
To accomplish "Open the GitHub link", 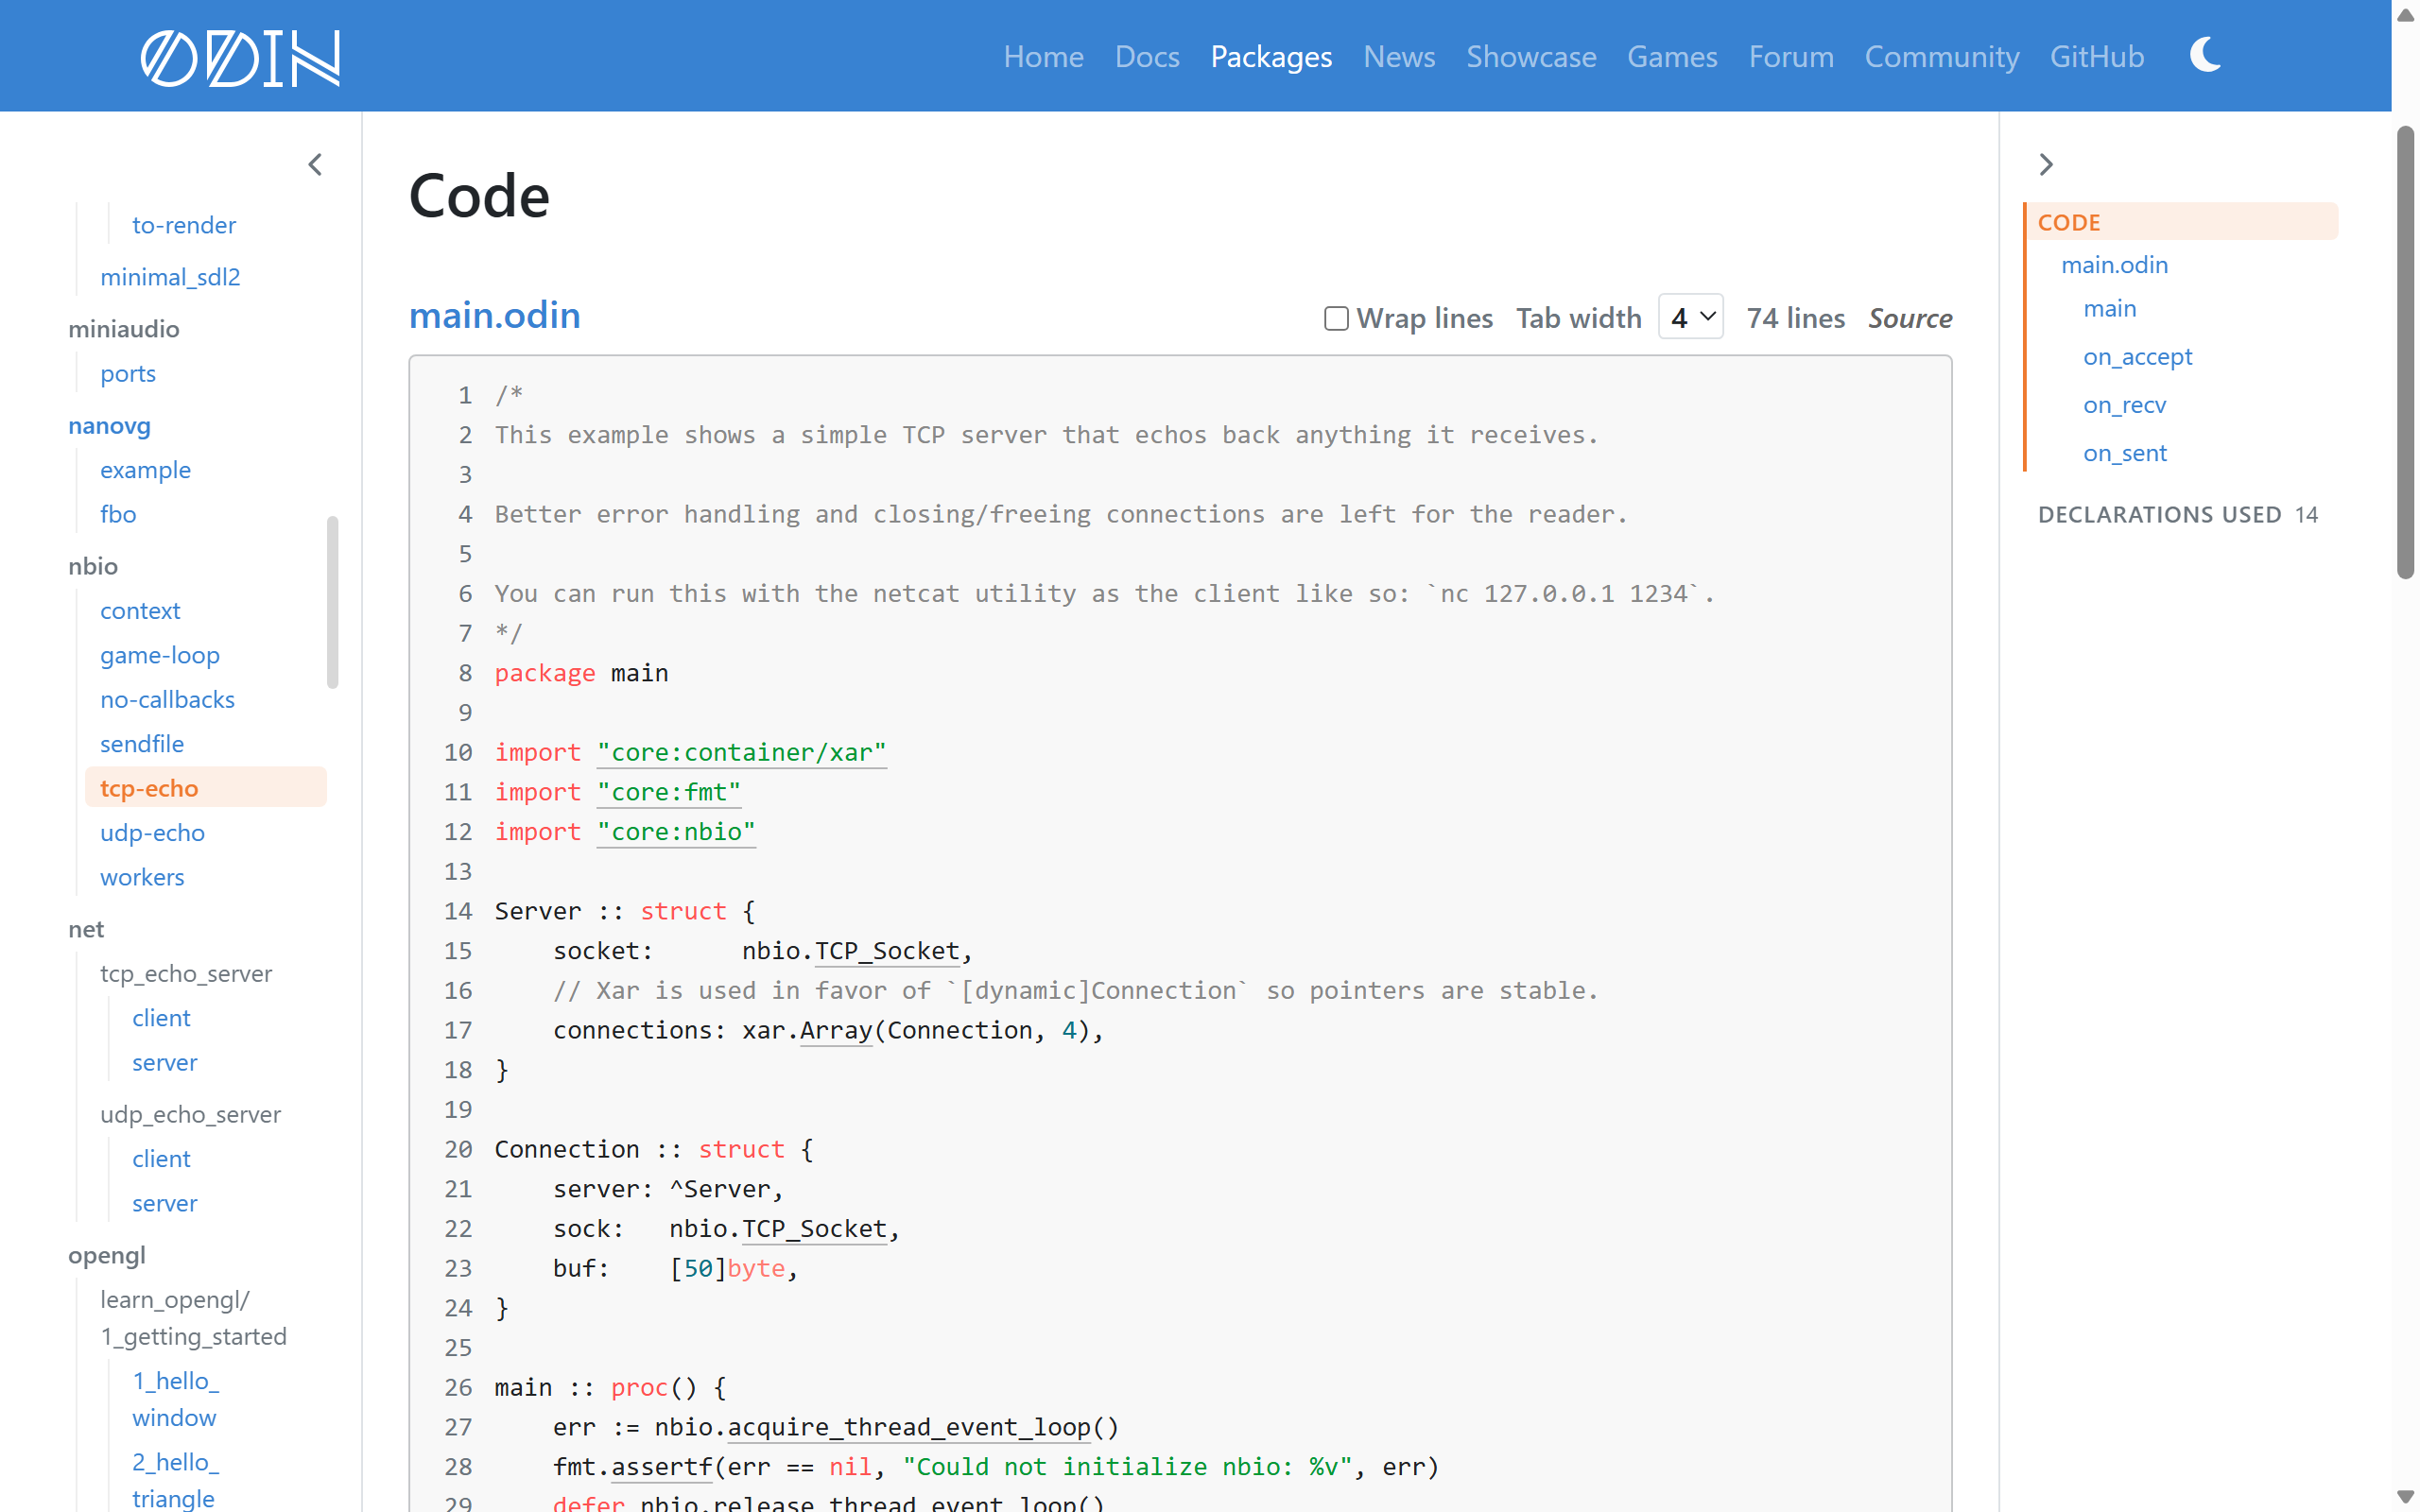I will (x=2097, y=56).
